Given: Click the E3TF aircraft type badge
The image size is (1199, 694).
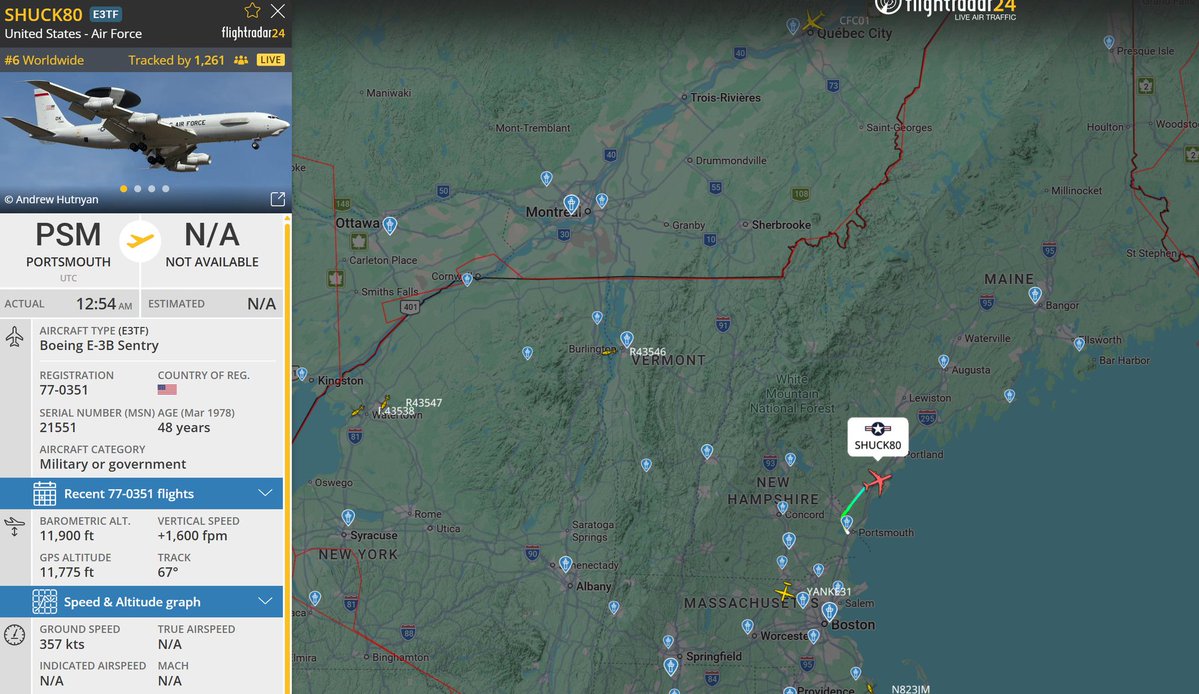Looking at the screenshot, I should coord(106,14).
